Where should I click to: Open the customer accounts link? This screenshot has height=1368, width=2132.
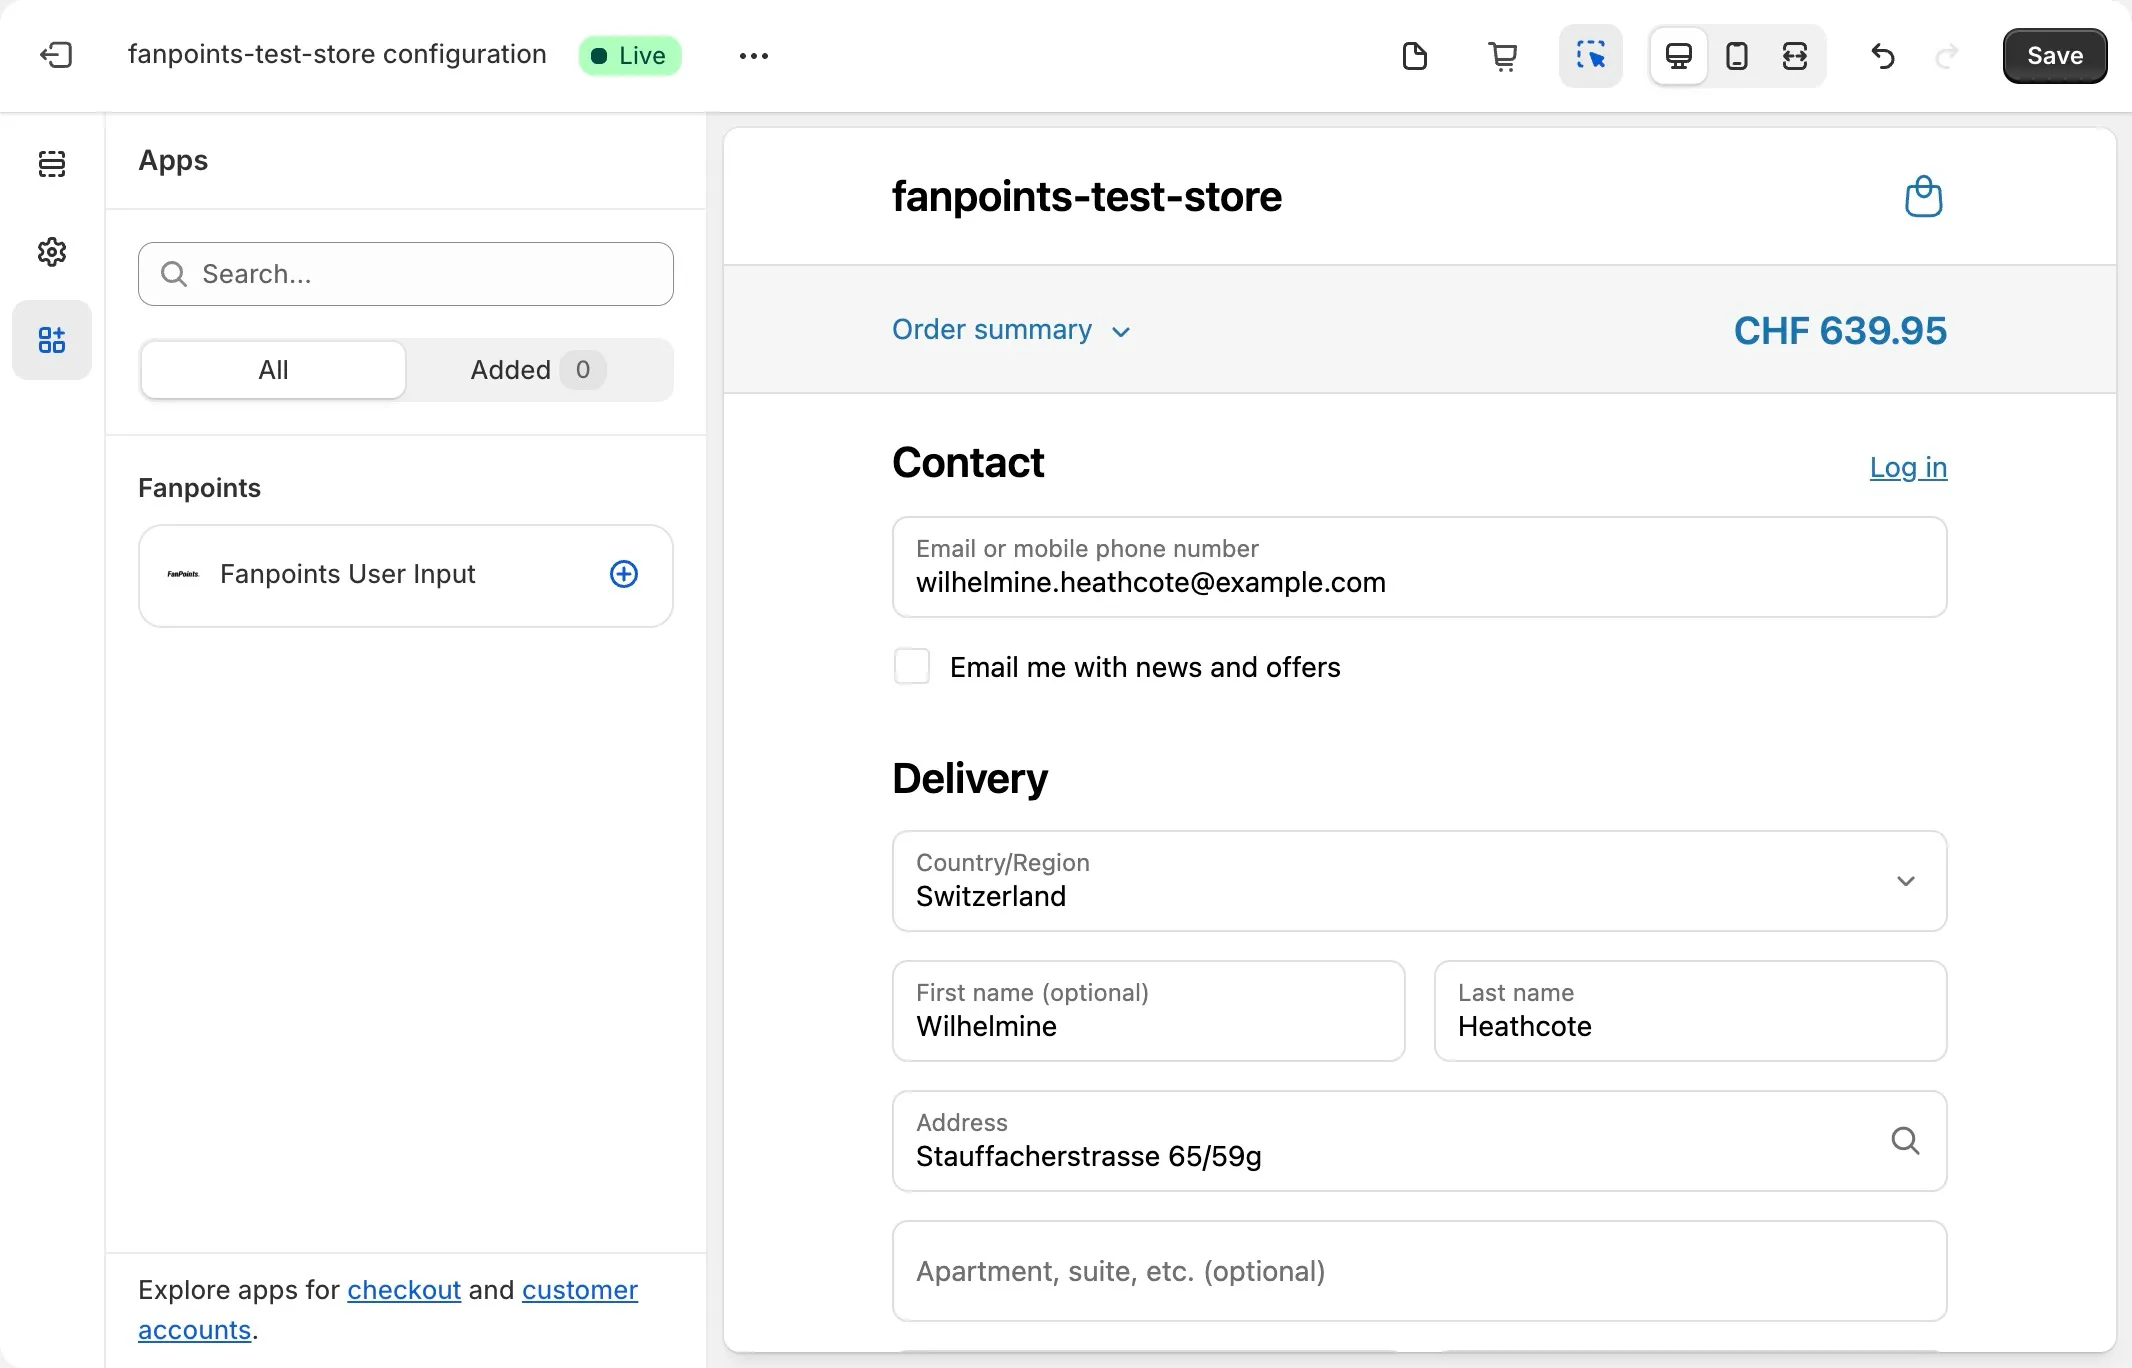point(388,1310)
